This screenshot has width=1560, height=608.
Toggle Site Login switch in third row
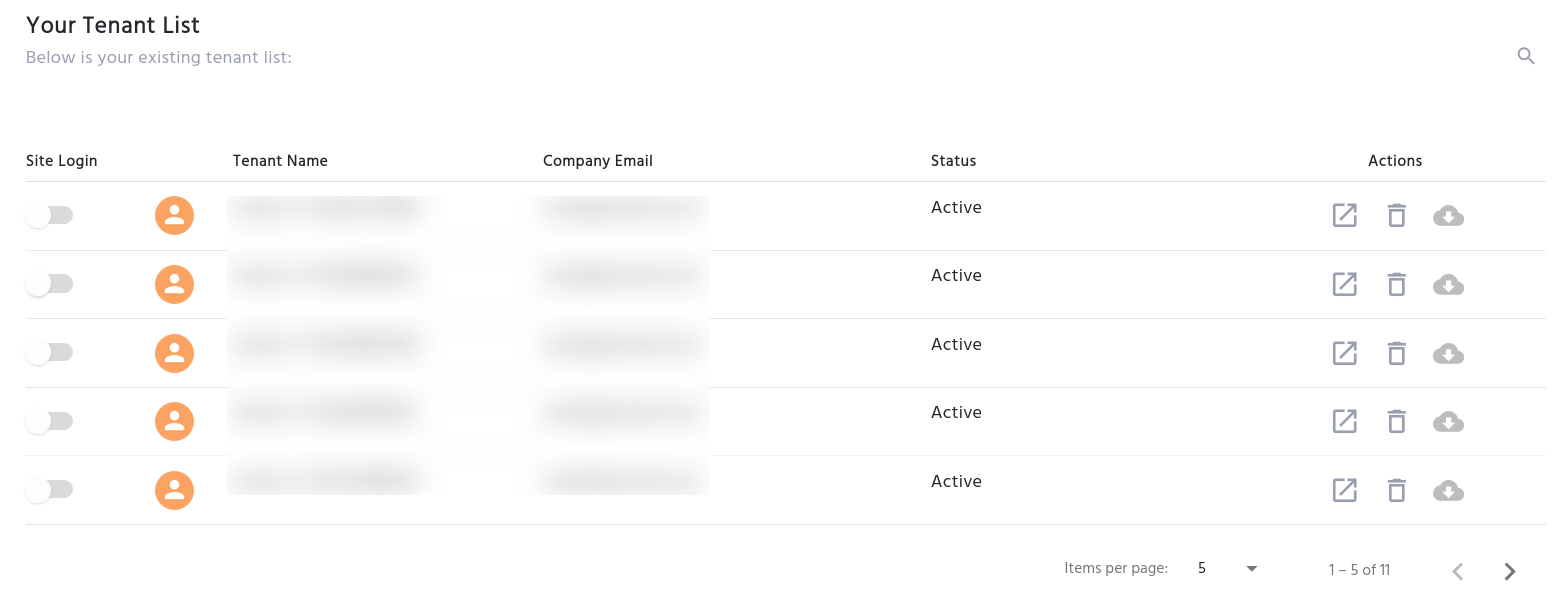[49, 352]
